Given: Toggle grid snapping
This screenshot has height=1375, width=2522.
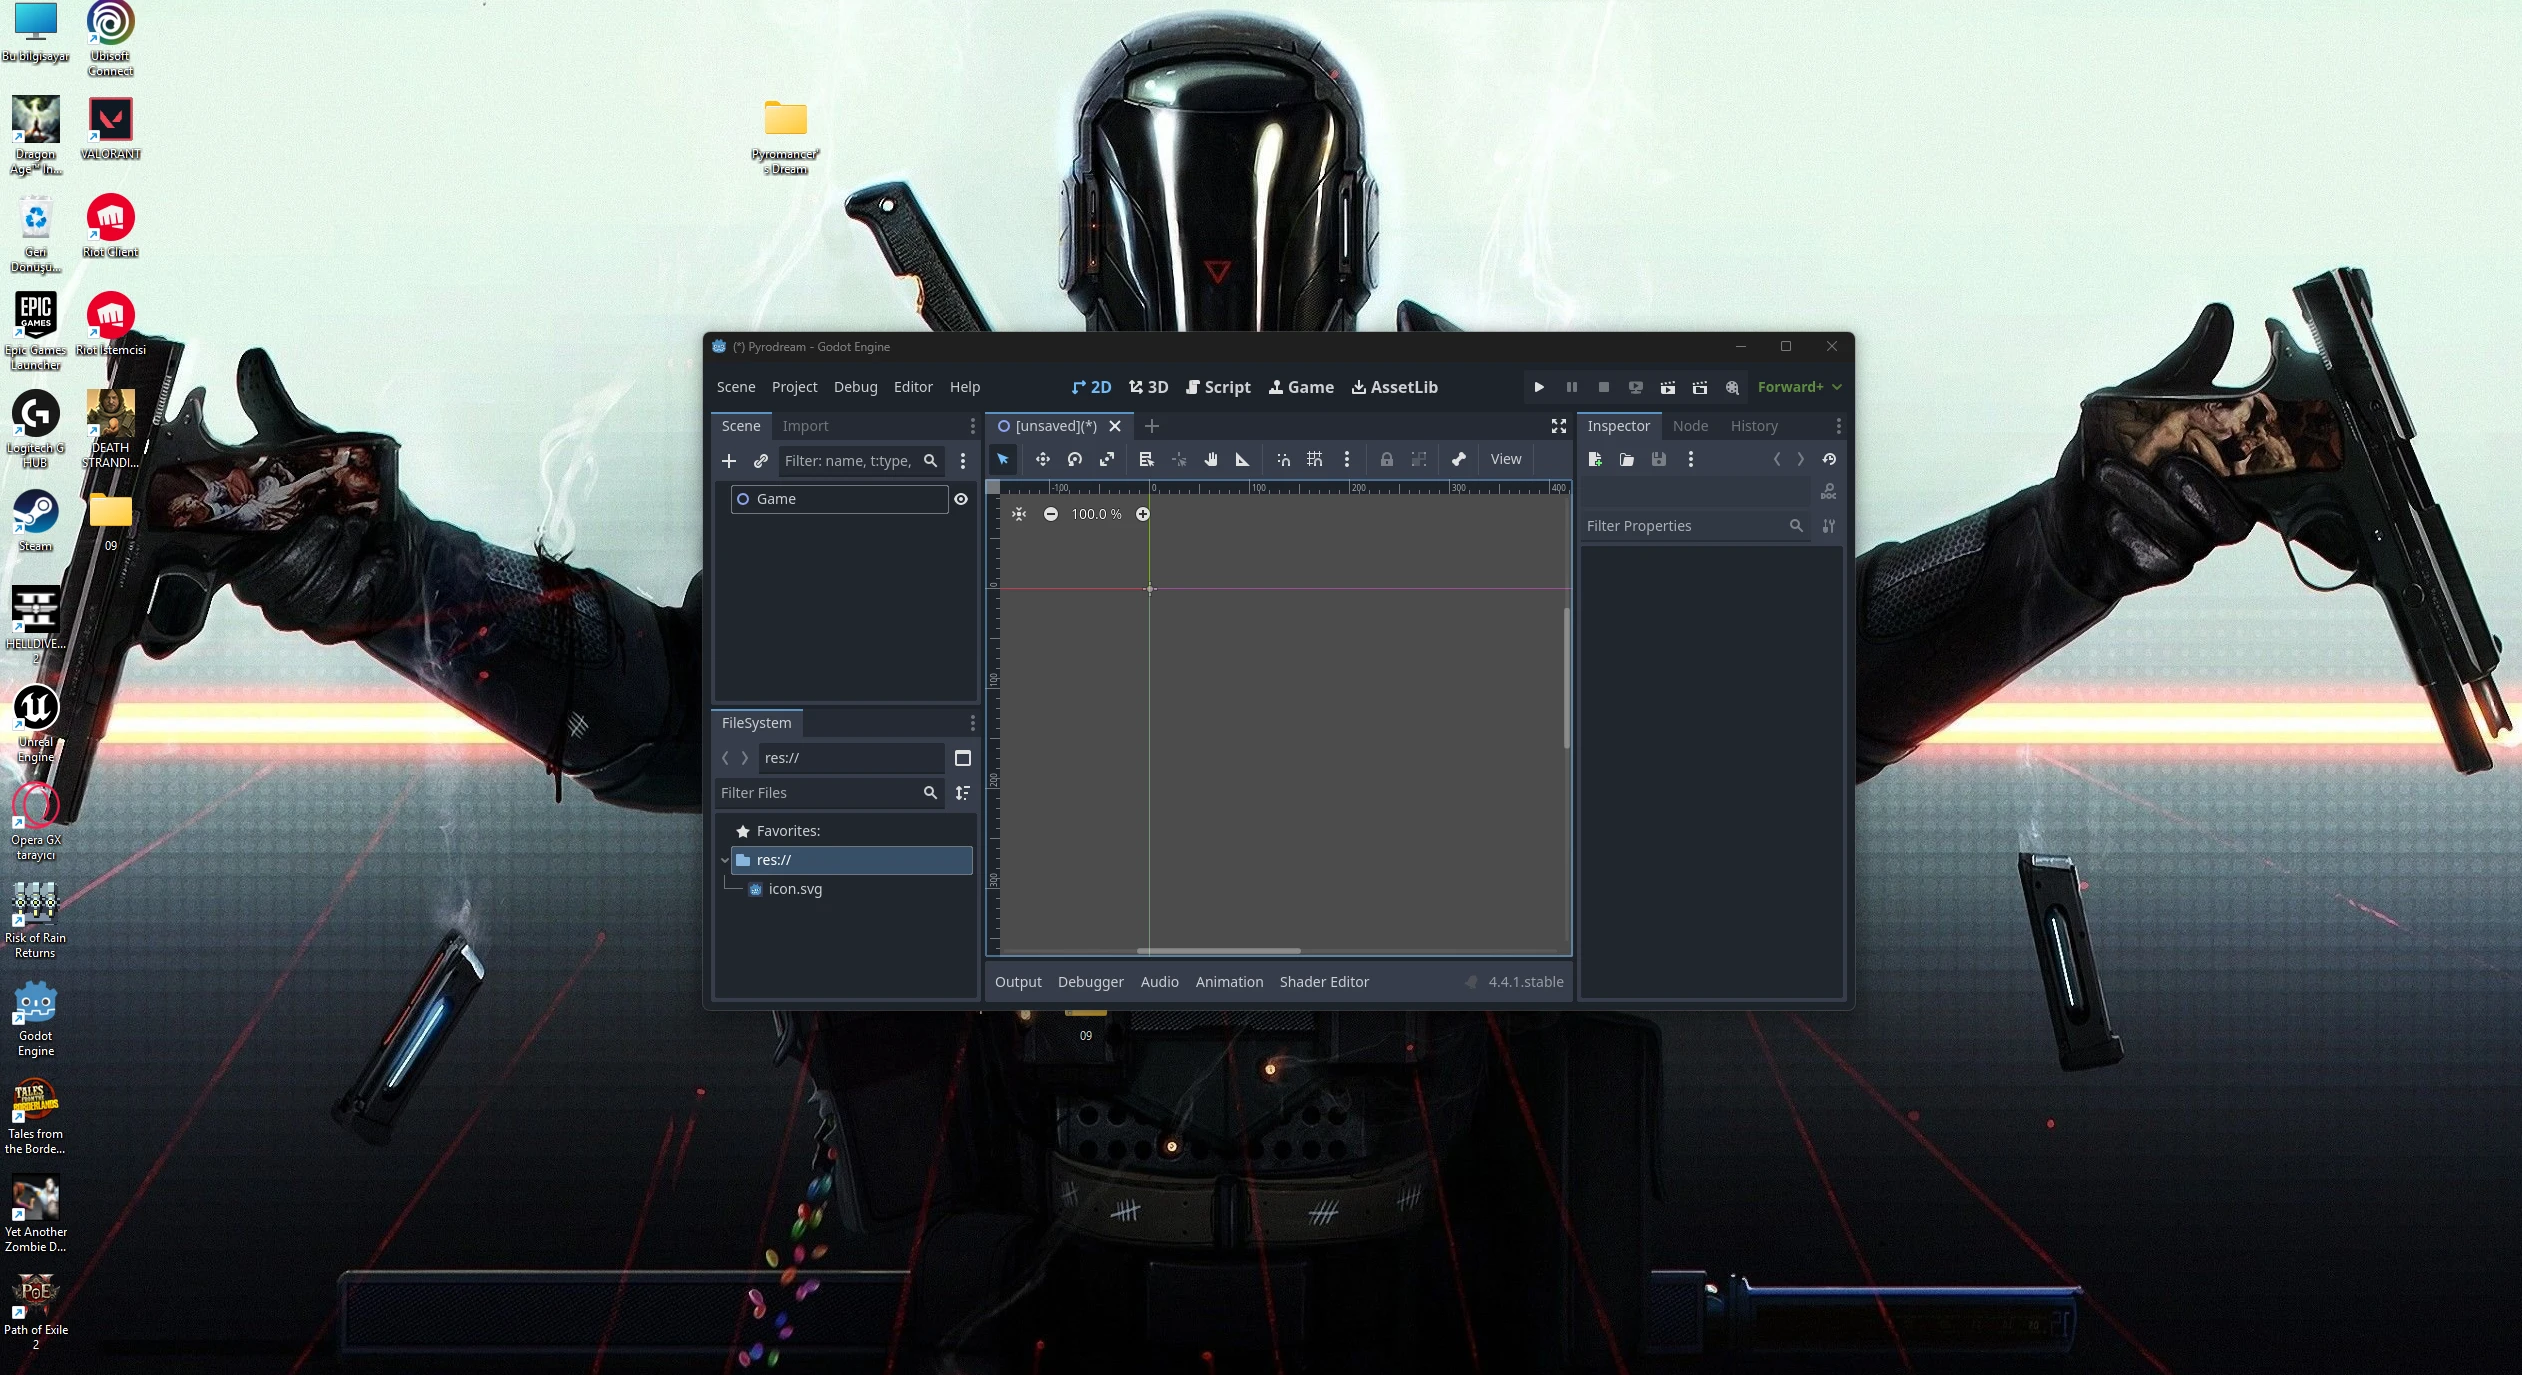Looking at the screenshot, I should click(x=1315, y=459).
